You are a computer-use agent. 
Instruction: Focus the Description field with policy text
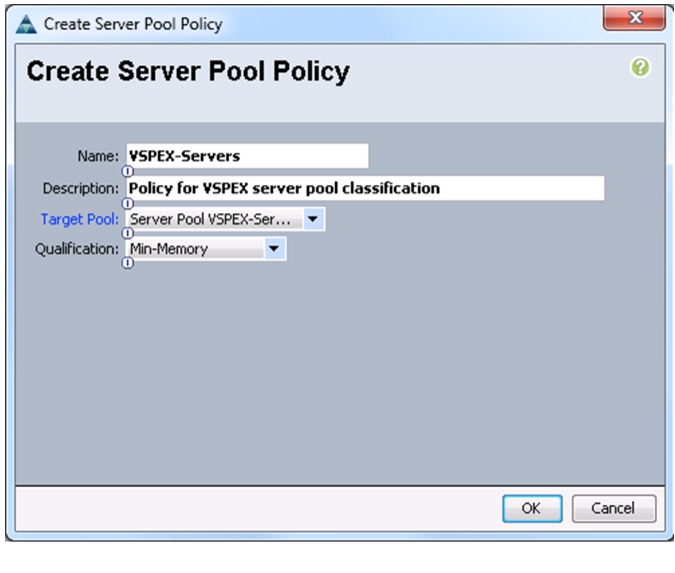point(365,188)
